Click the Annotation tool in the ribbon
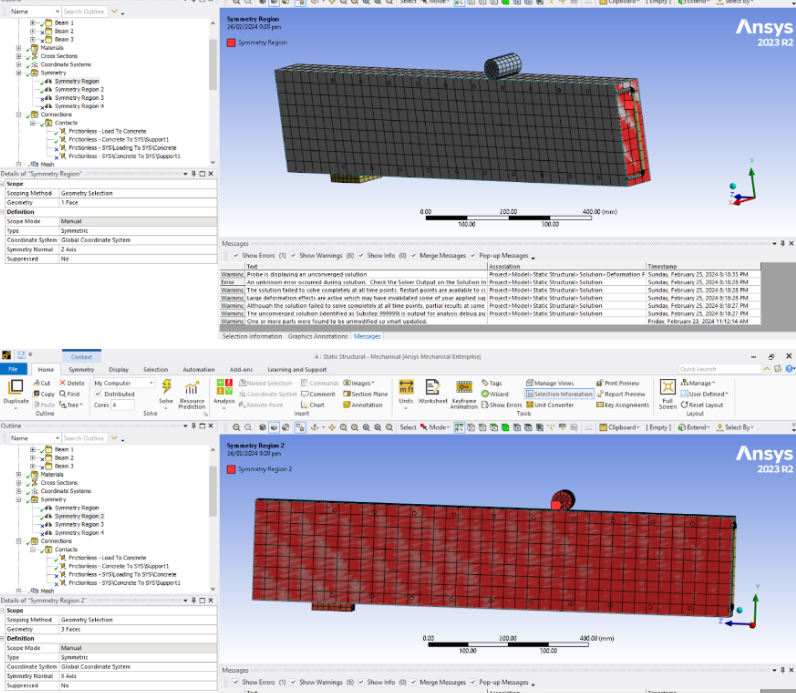This screenshot has width=796, height=693. pyautogui.click(x=363, y=405)
